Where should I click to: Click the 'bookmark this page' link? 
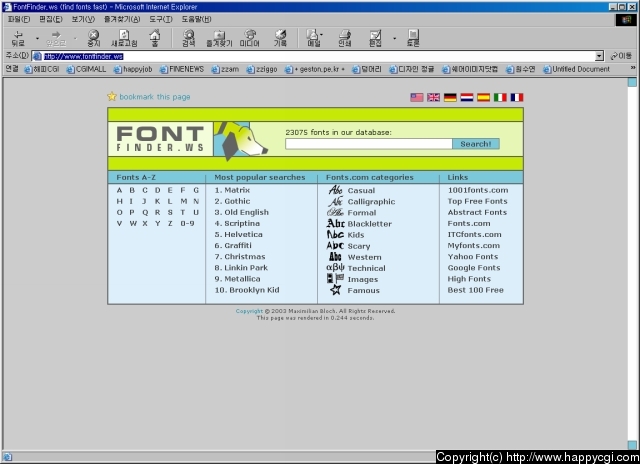click(155, 97)
